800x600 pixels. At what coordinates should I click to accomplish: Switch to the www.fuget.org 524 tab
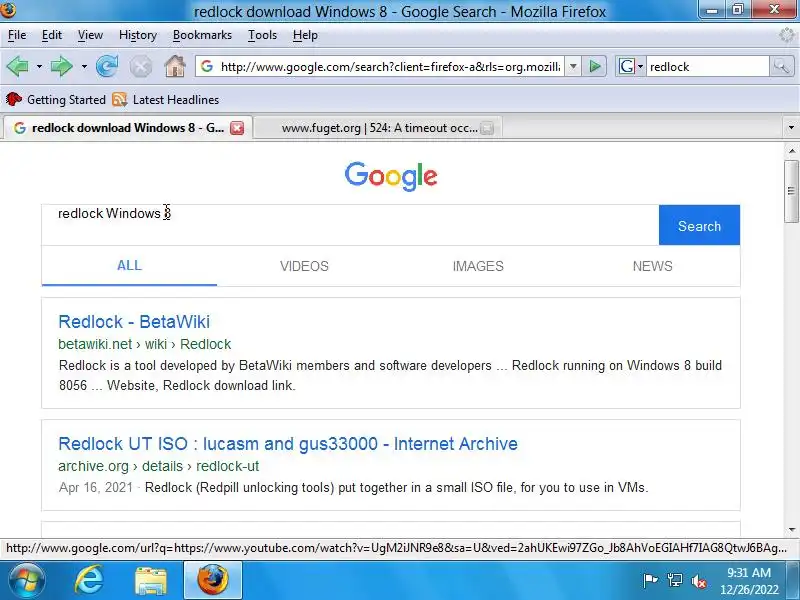[378, 128]
